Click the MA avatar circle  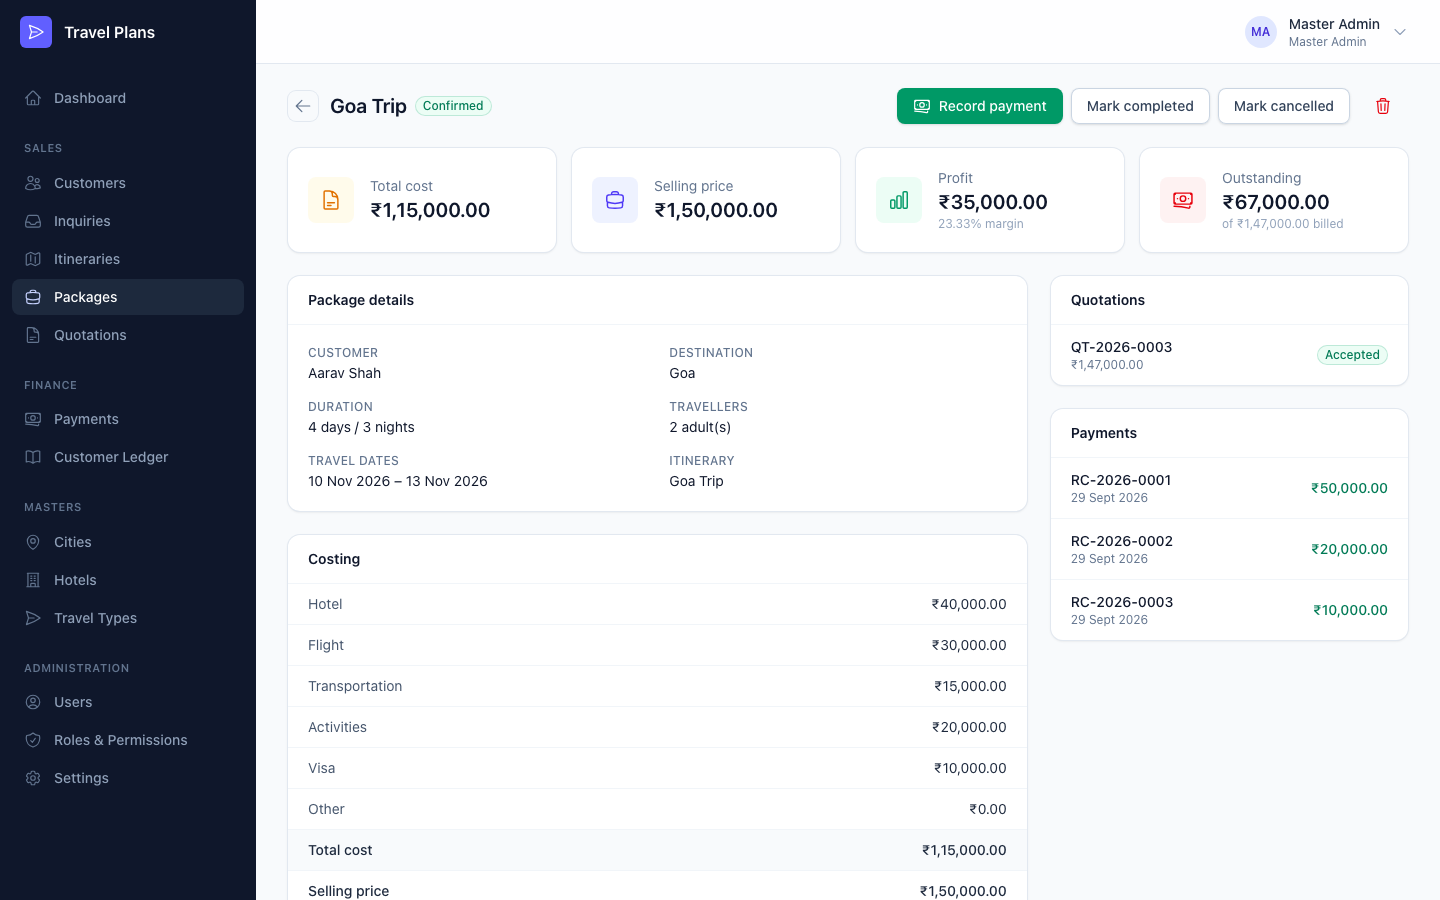point(1261,32)
